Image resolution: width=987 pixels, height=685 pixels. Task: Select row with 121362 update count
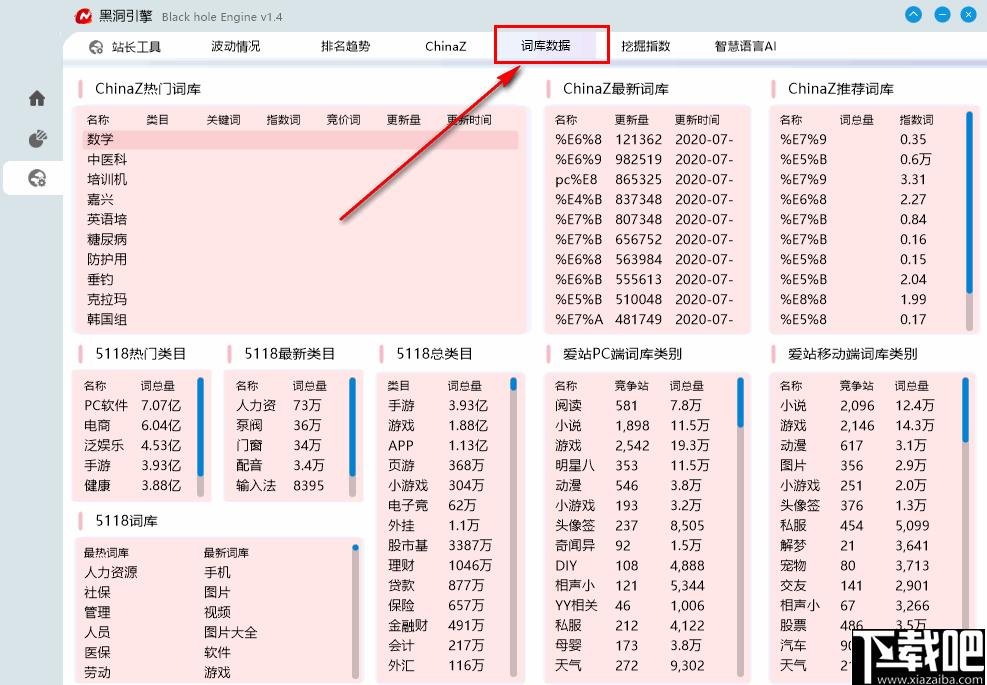click(645, 140)
